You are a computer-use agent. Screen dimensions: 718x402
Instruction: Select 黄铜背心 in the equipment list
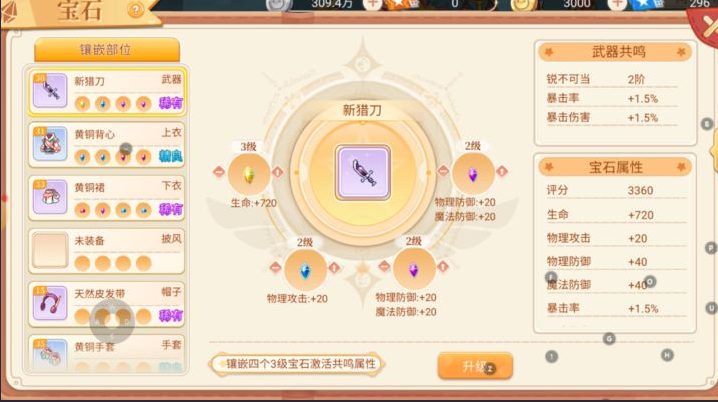[x=107, y=145]
